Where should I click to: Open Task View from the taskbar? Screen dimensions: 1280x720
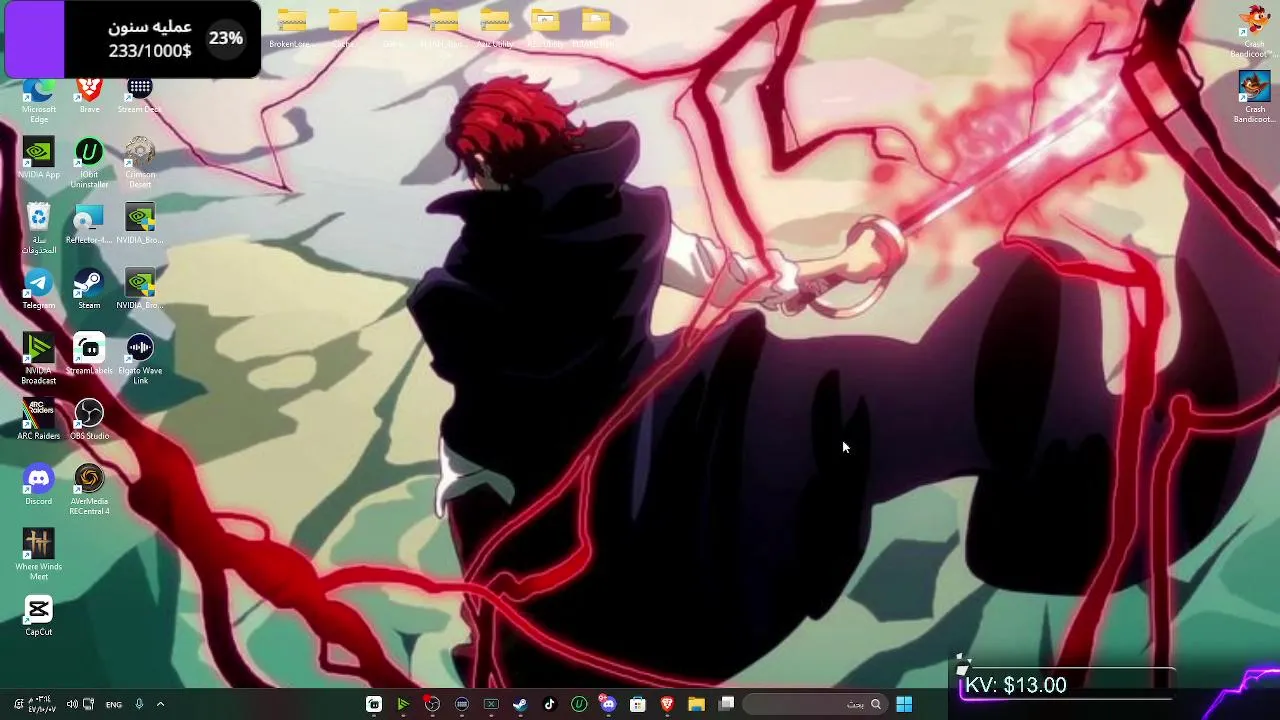(x=727, y=704)
